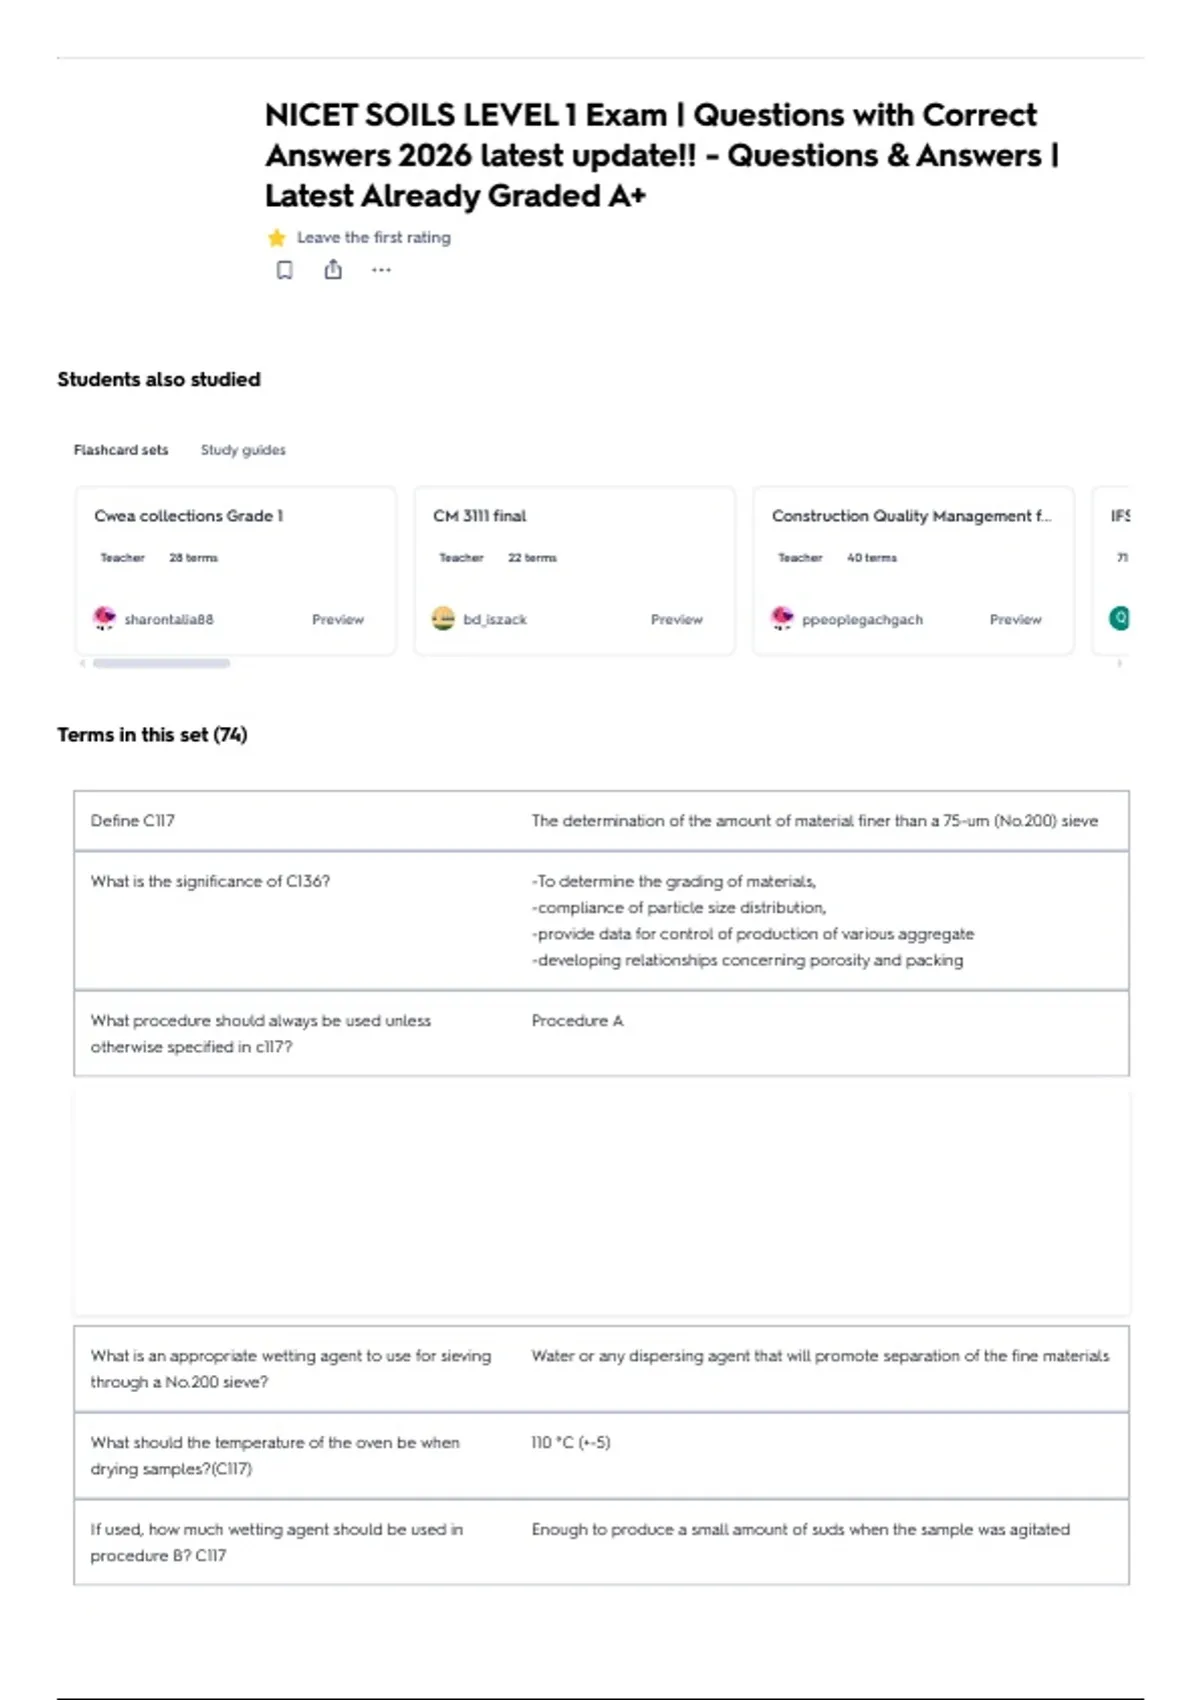
Task: Select the Define C117 term row
Action: (x=601, y=821)
